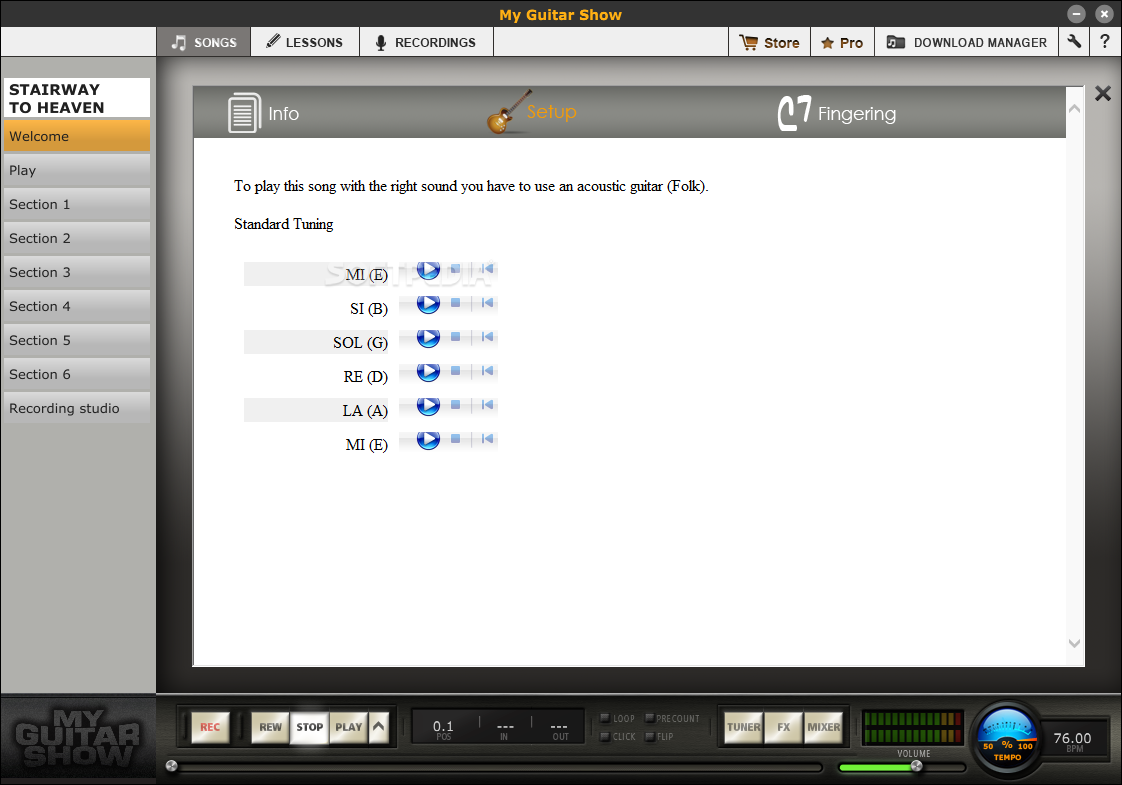Open the TUNER
1122x785 pixels.
point(743,727)
